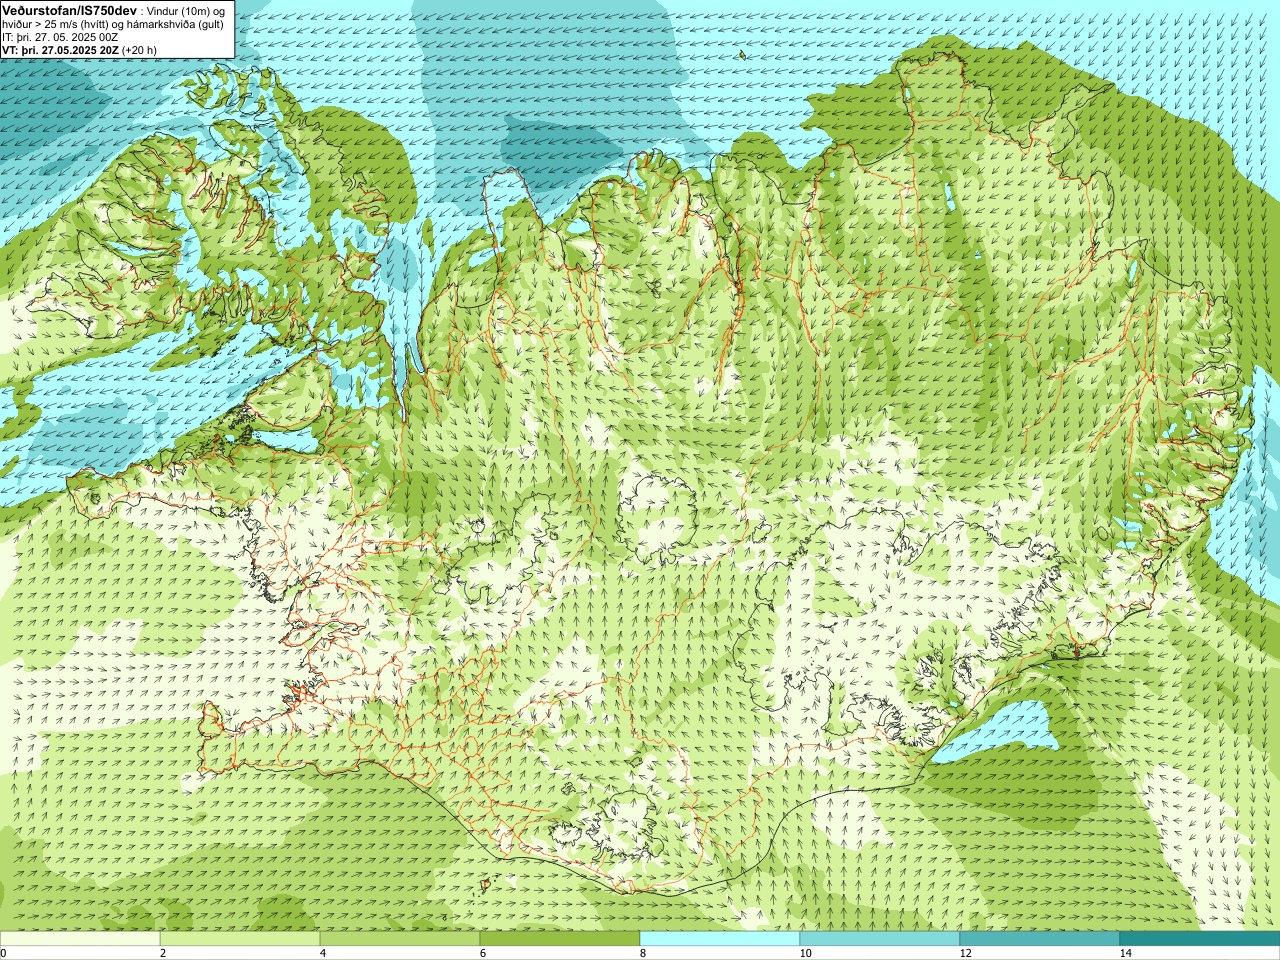Screen dimensions: 1280x960
Task: Click the legend tick label '2'
Action: click(x=163, y=953)
